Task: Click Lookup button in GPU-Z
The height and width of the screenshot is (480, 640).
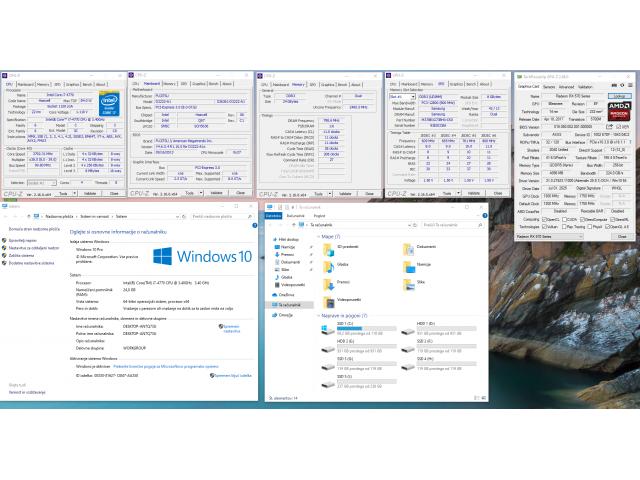Action: click(x=620, y=96)
